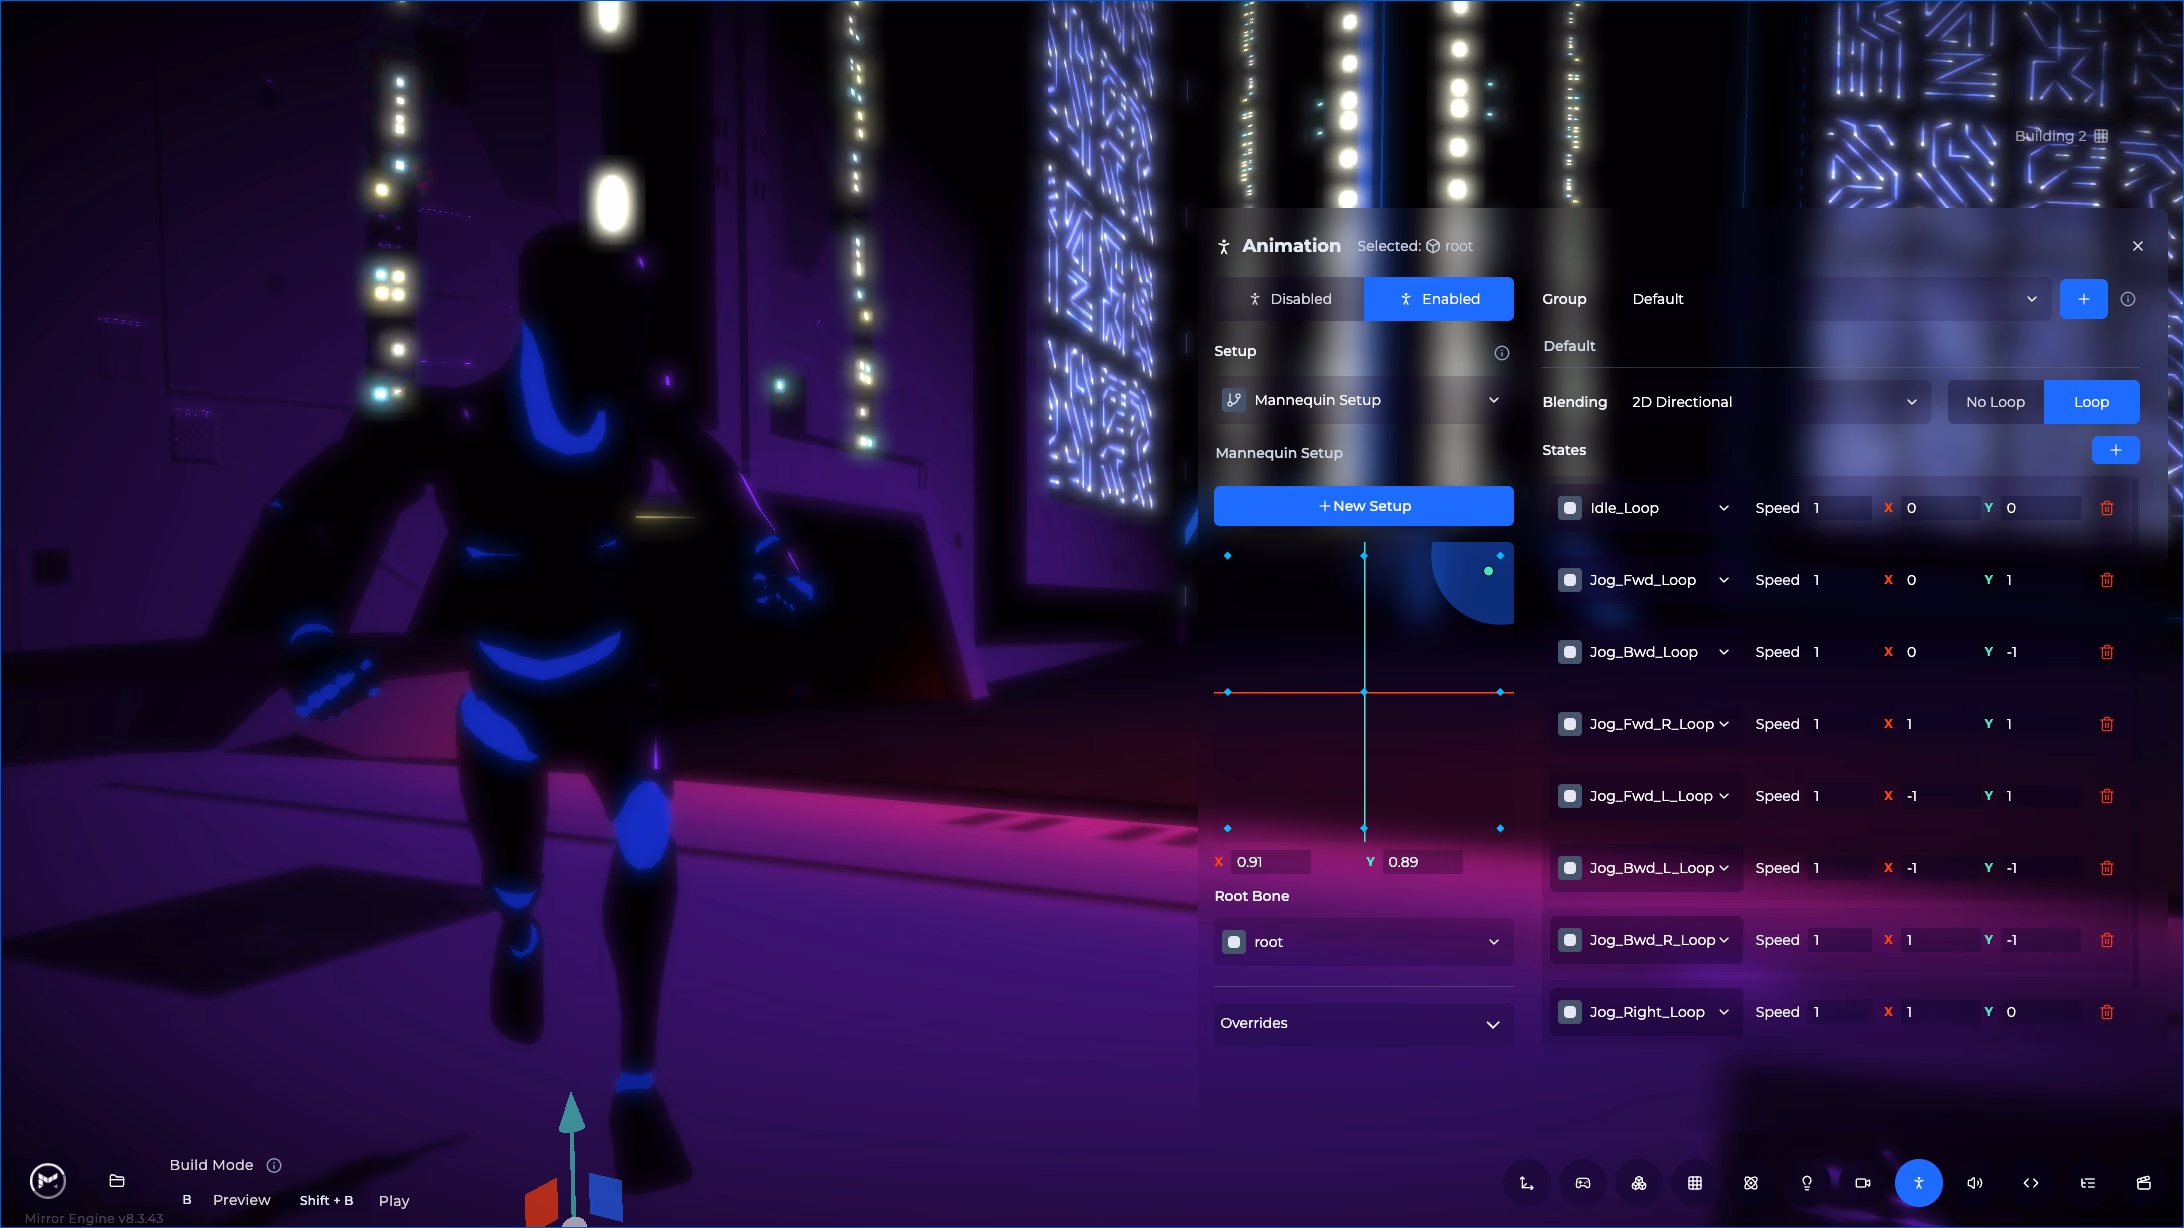Click the green blend point handle
This screenshot has height=1228, width=2184.
coord(1488,571)
